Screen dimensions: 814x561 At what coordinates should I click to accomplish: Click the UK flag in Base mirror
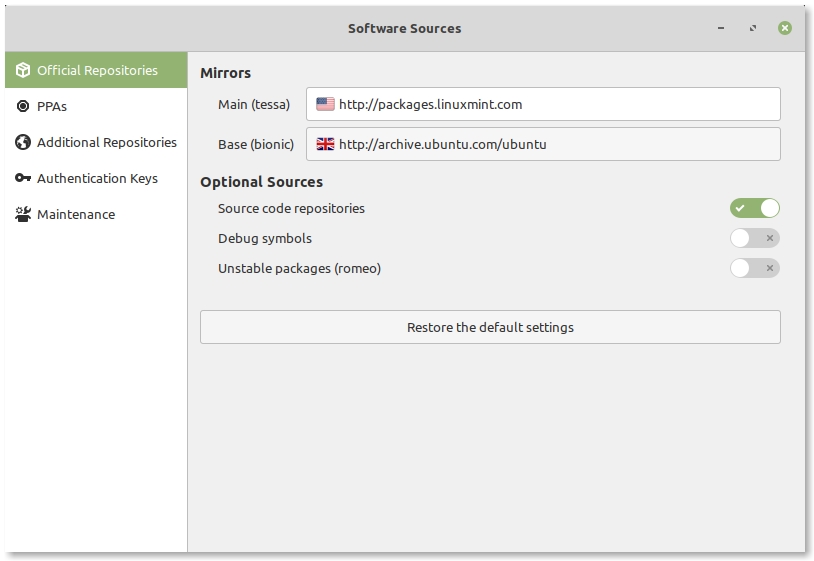[x=325, y=144]
